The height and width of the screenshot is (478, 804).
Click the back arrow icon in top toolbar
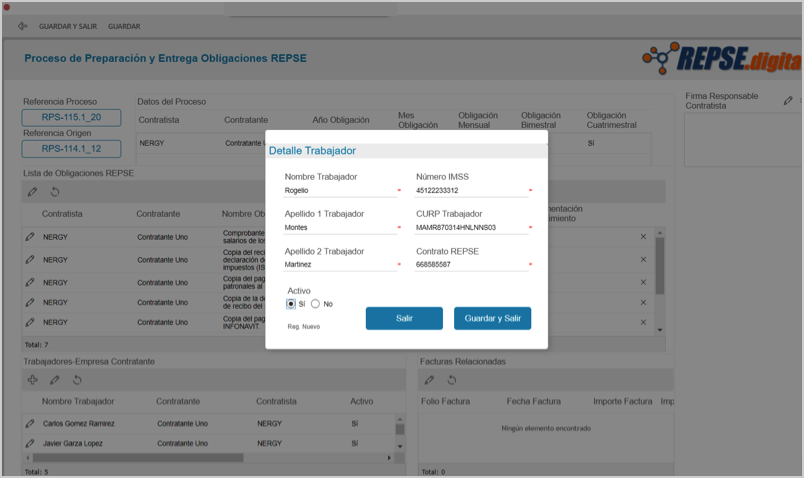[x=22, y=26]
